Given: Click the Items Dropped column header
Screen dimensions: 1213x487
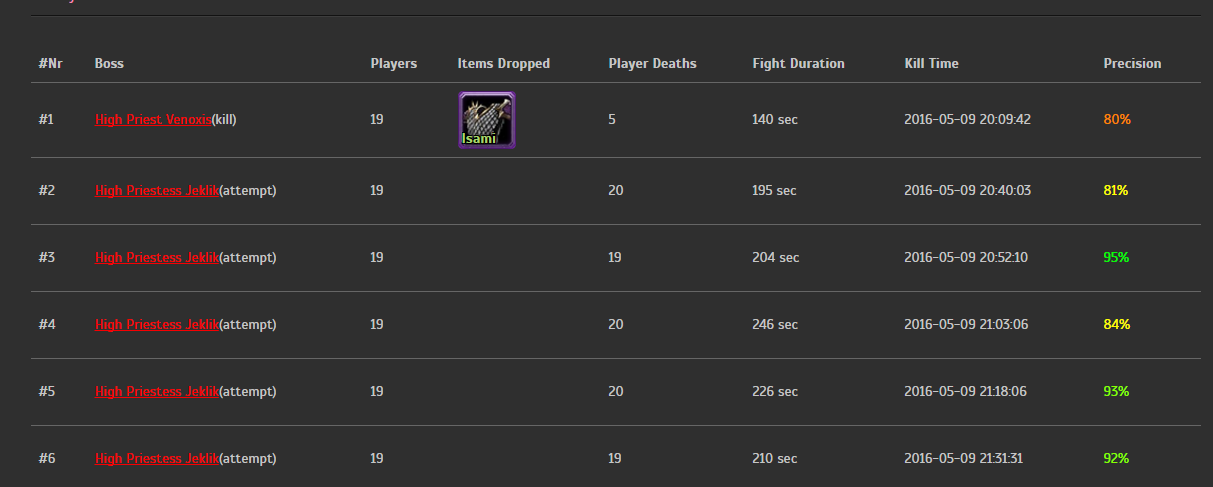Looking at the screenshot, I should (503, 63).
